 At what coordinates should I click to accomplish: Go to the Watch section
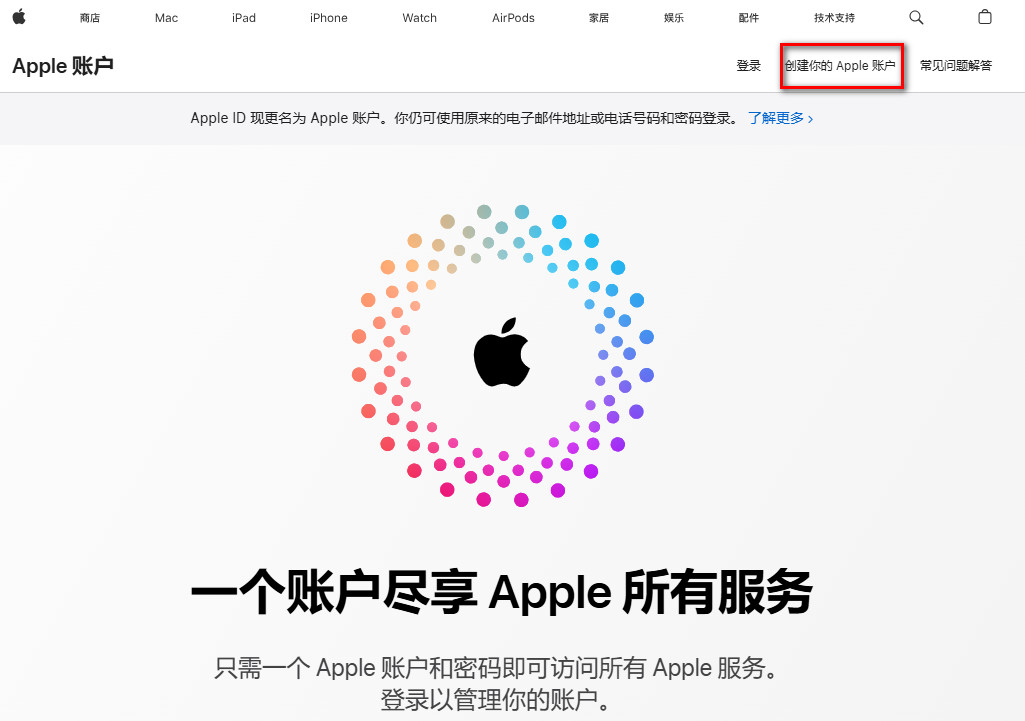420,18
